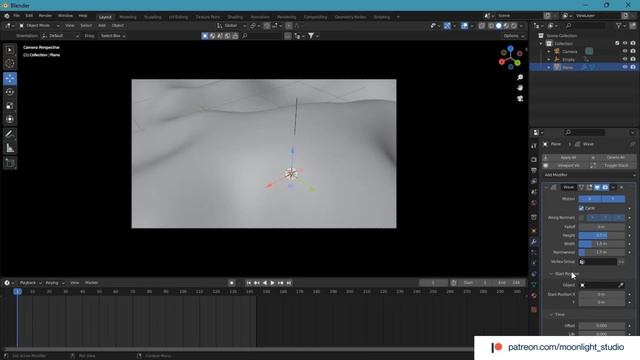
Task: Hide the Plane in outliner
Action: click(x=625, y=67)
